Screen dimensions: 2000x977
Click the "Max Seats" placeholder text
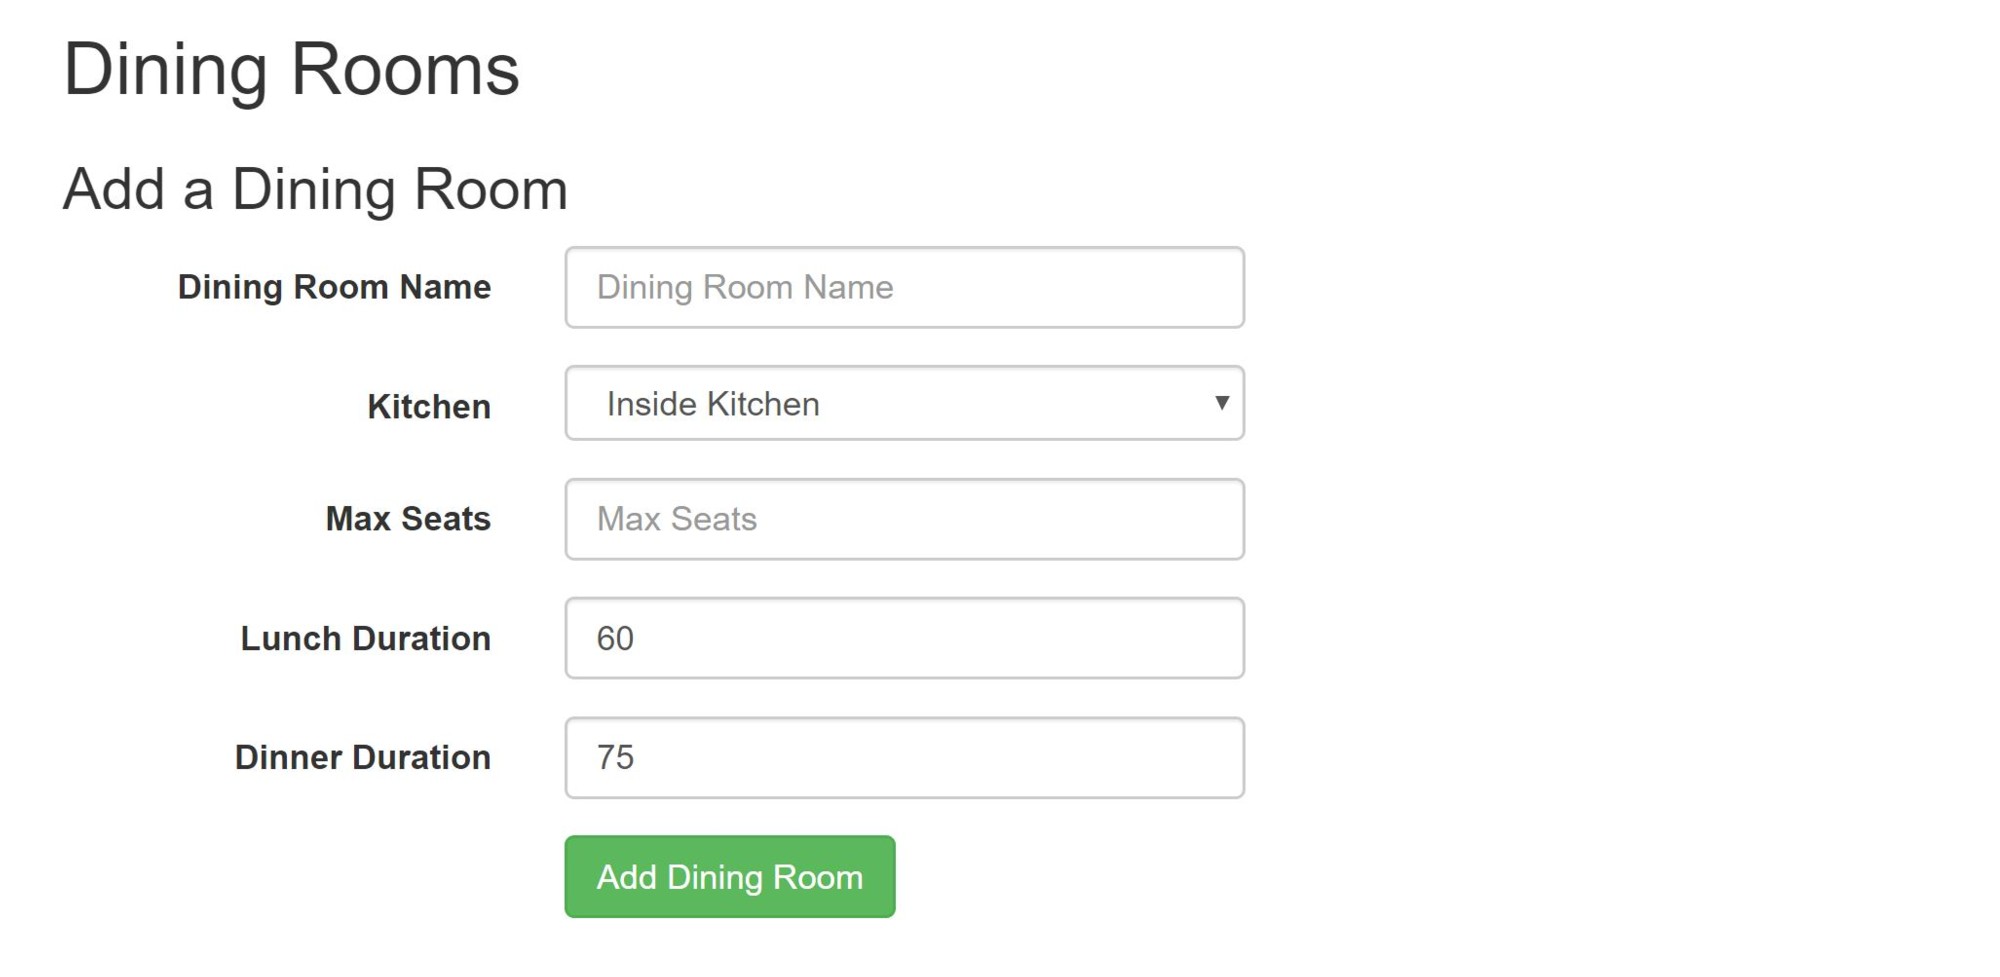[677, 519]
